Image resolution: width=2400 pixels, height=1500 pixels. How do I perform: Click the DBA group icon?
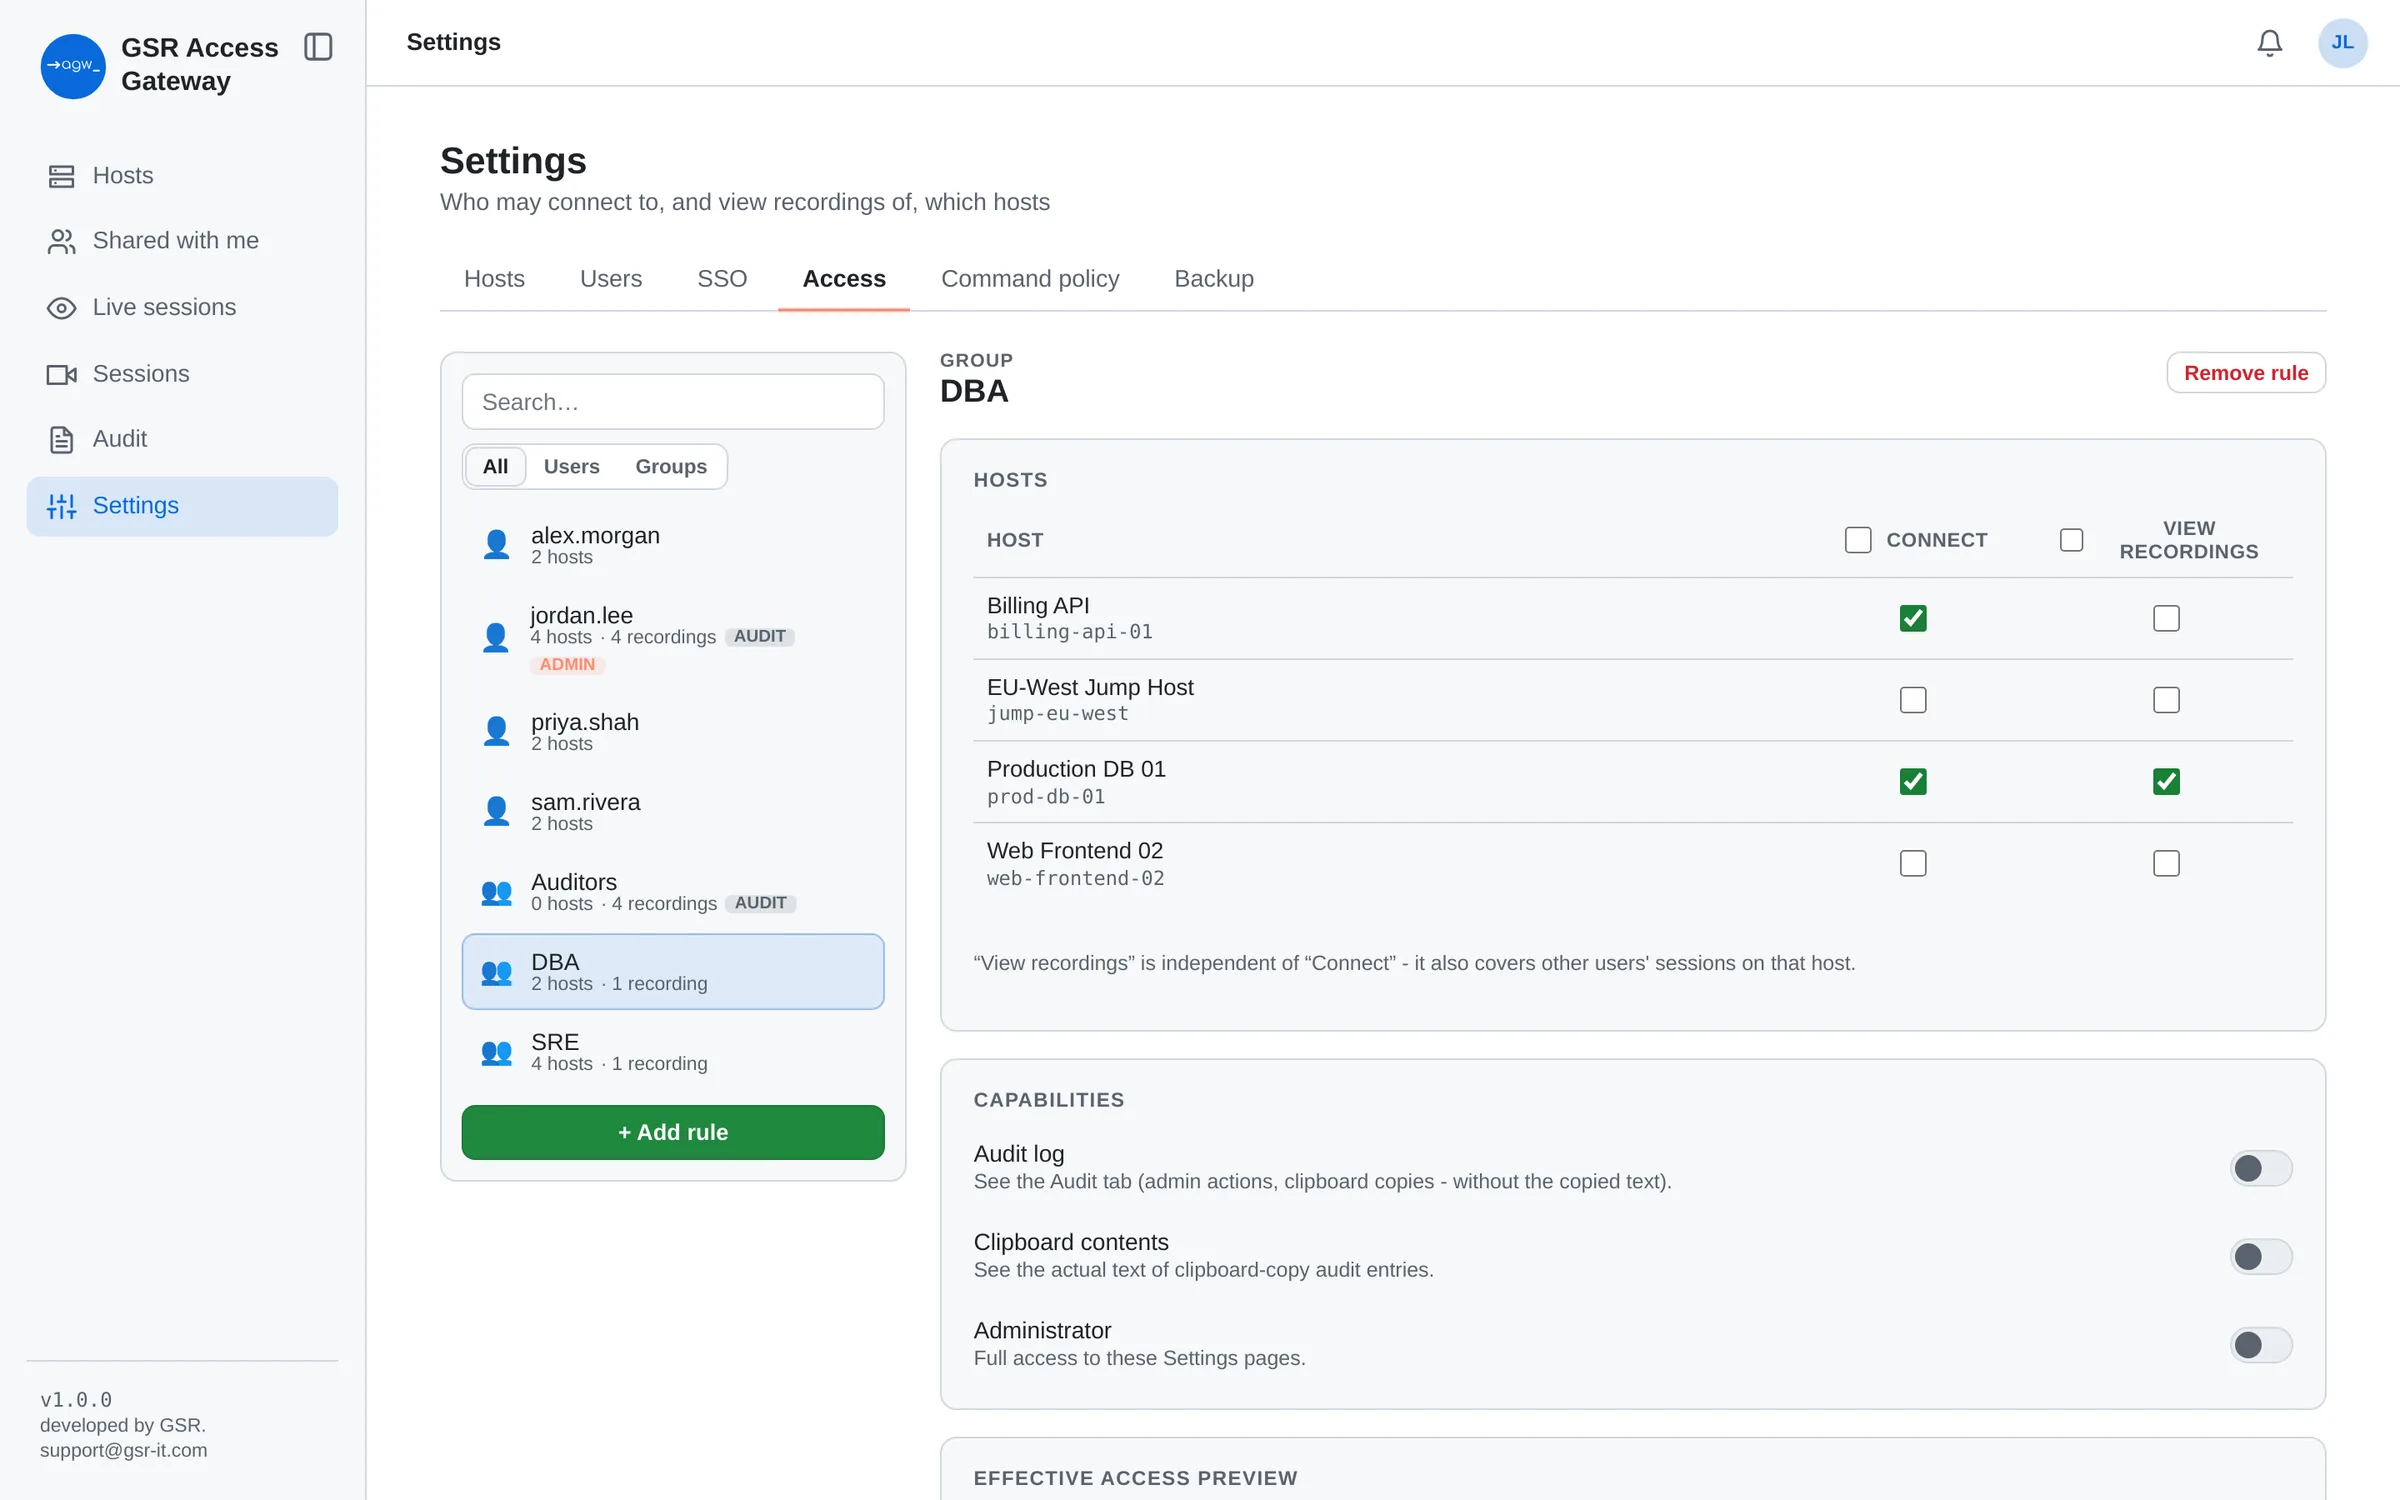click(496, 972)
